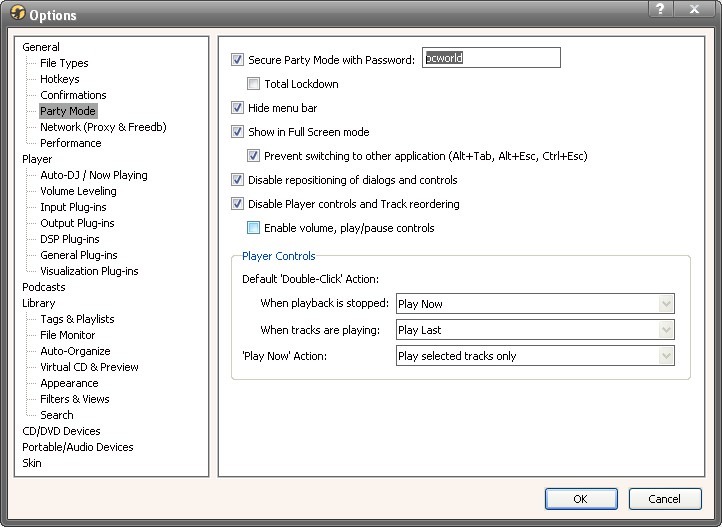Expand the 'Play Now' Action dropdown
This screenshot has width=722, height=527.
coord(534,356)
